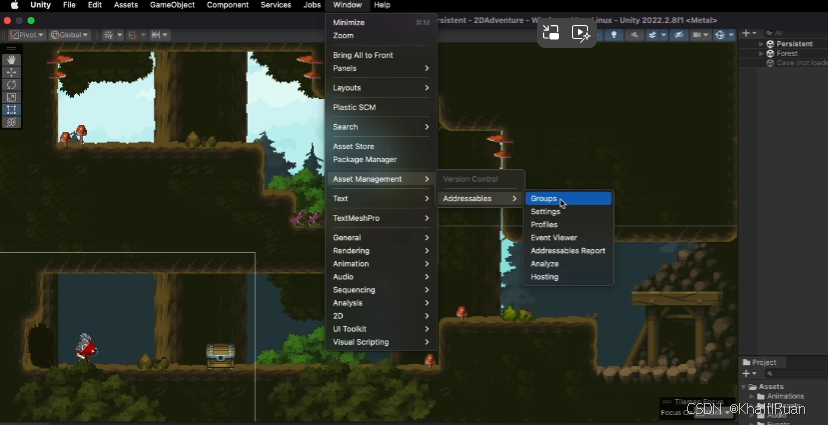Open the File menu
Image resolution: width=828 pixels, height=425 pixels.
click(x=69, y=5)
